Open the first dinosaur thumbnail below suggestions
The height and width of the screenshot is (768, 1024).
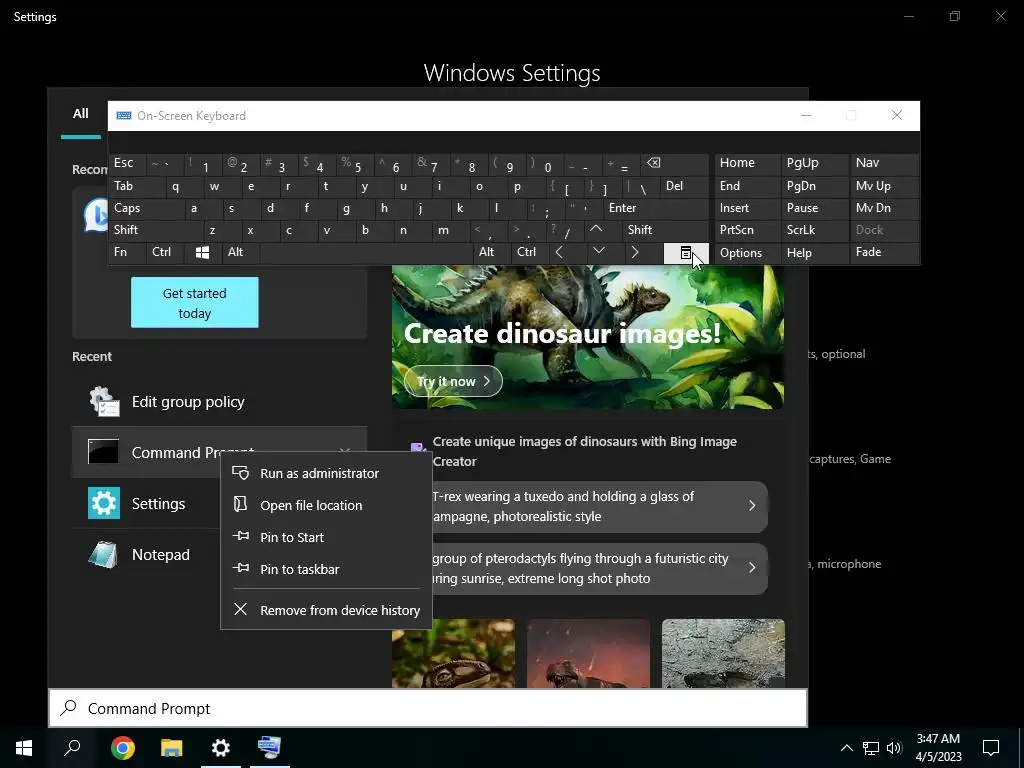(453, 653)
